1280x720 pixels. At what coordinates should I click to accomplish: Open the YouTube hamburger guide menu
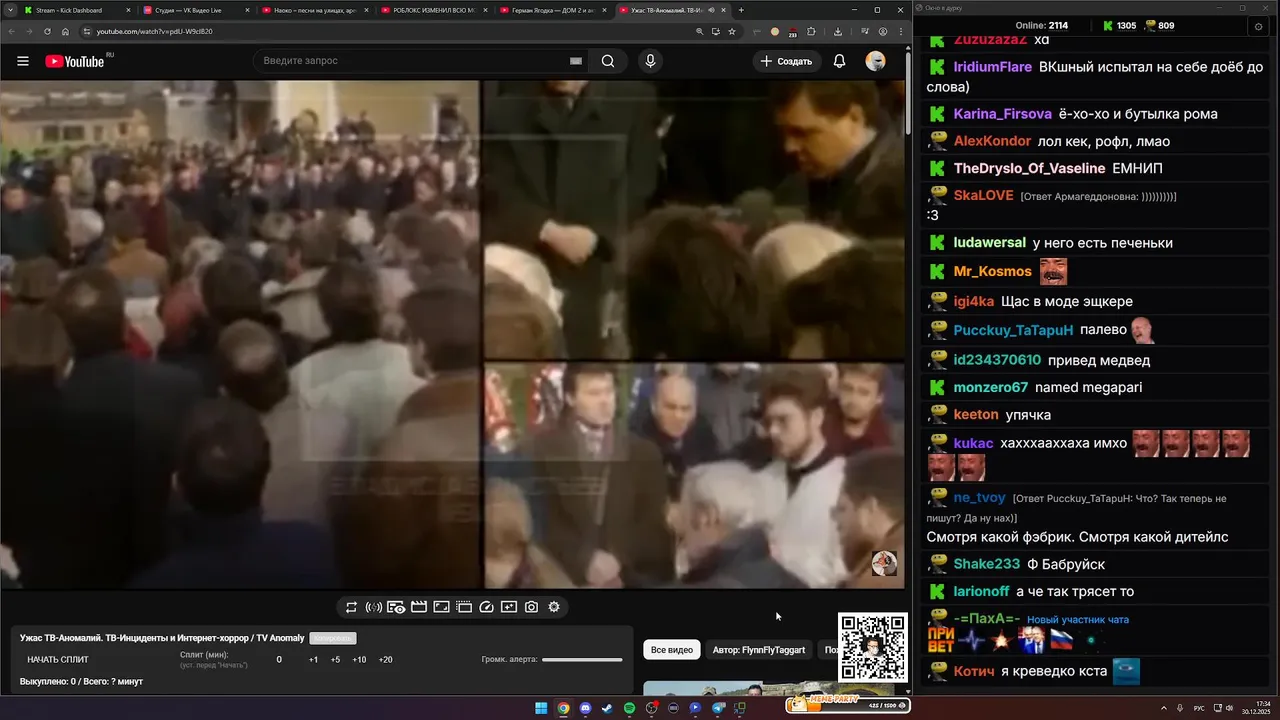pyautogui.click(x=23, y=61)
